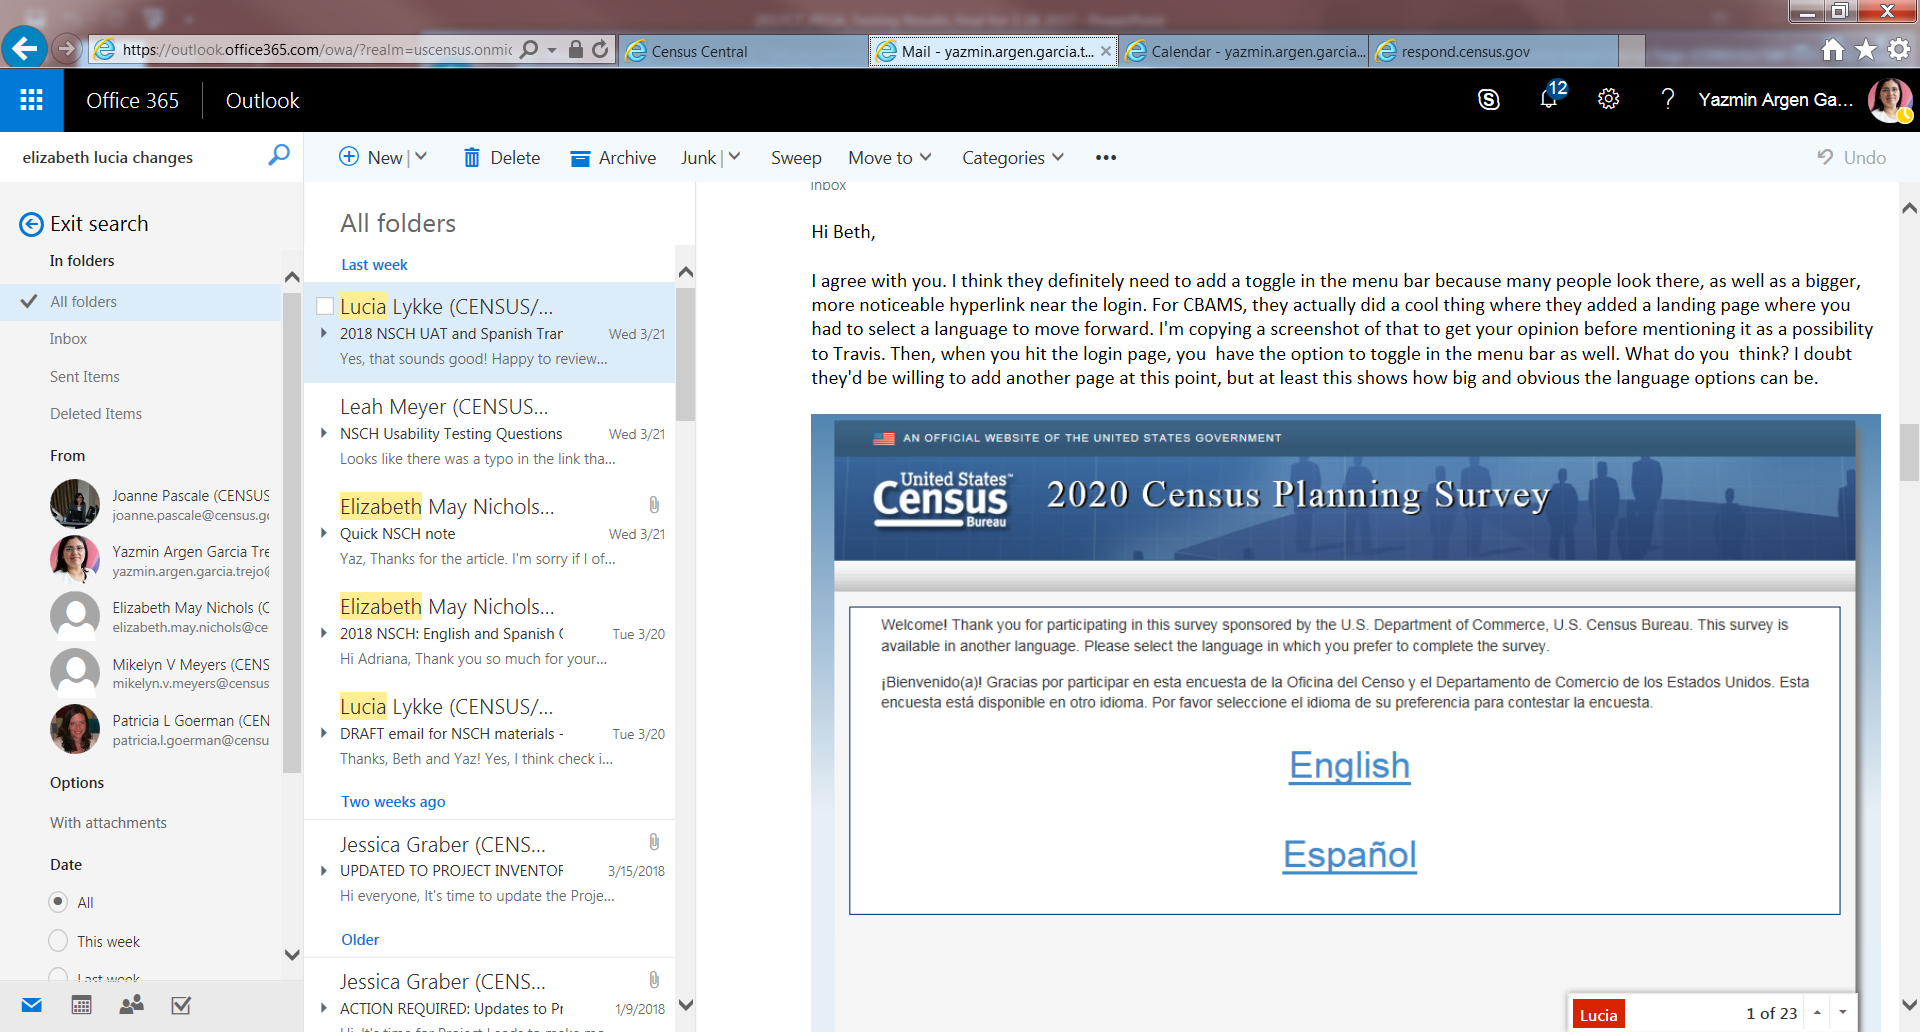Expand the DRAFT email for NSCH materials thread
The height and width of the screenshot is (1032, 1920).
coord(324,733)
